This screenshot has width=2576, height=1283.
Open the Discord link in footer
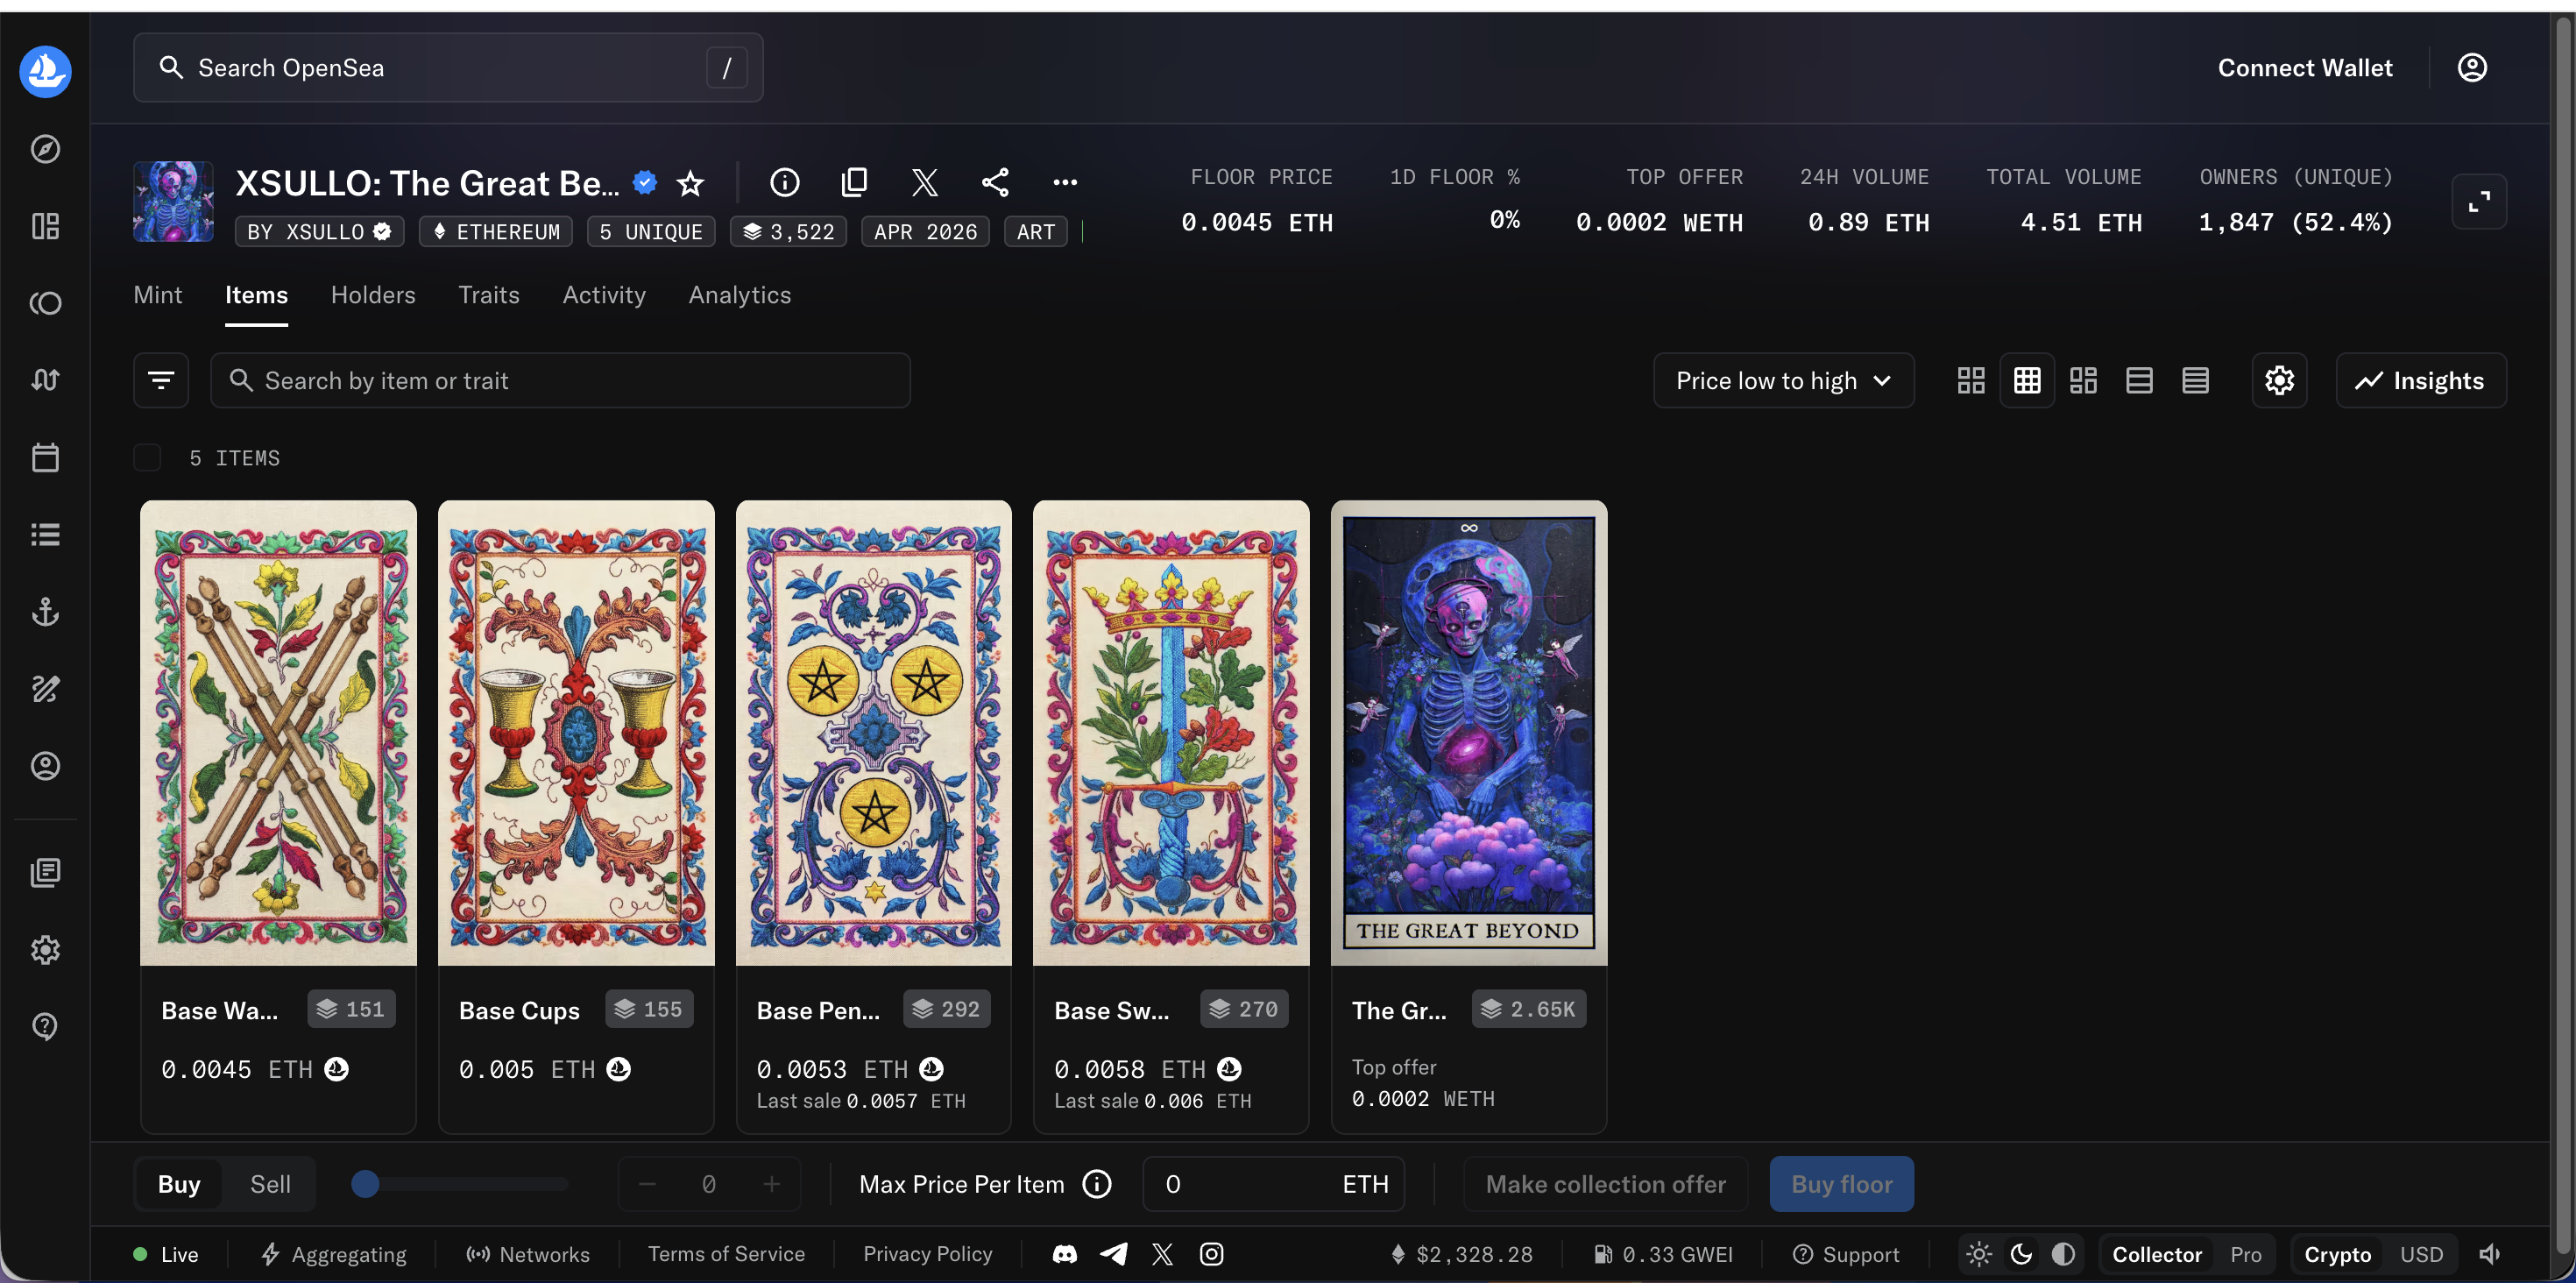pyautogui.click(x=1065, y=1254)
